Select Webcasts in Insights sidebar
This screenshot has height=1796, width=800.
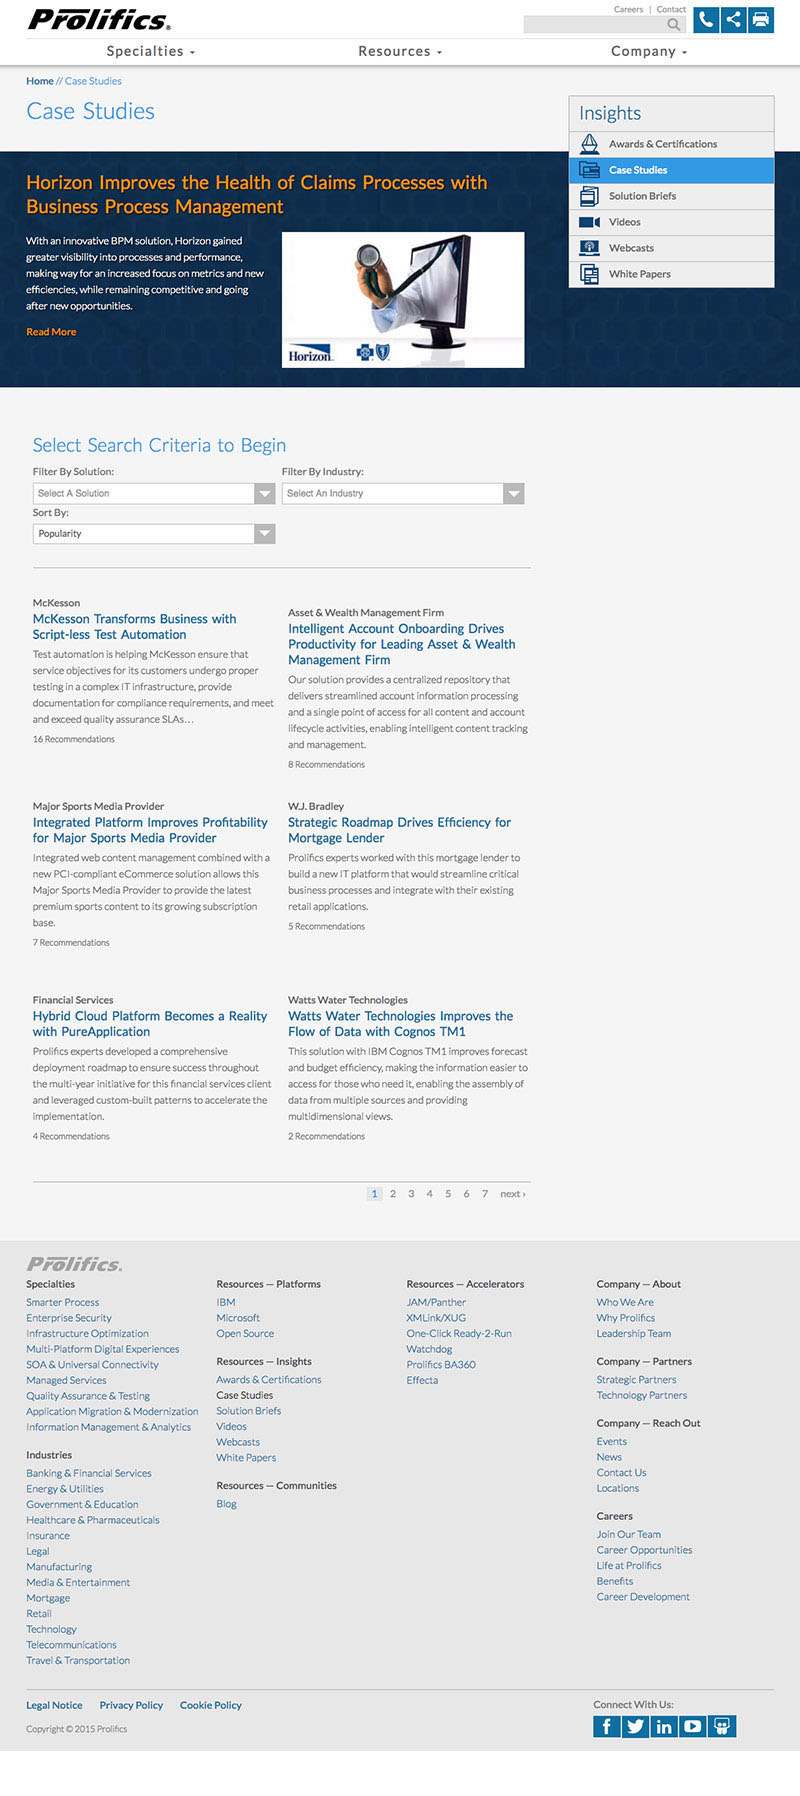(x=631, y=248)
